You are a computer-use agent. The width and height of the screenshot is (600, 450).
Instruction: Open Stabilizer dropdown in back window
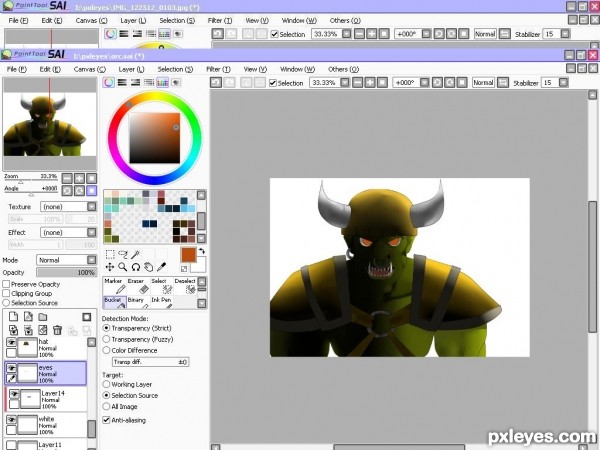pos(565,34)
